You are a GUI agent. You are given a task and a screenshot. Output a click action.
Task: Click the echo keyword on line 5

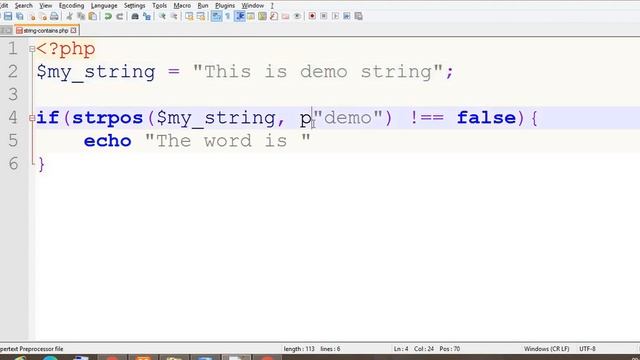(x=108, y=141)
